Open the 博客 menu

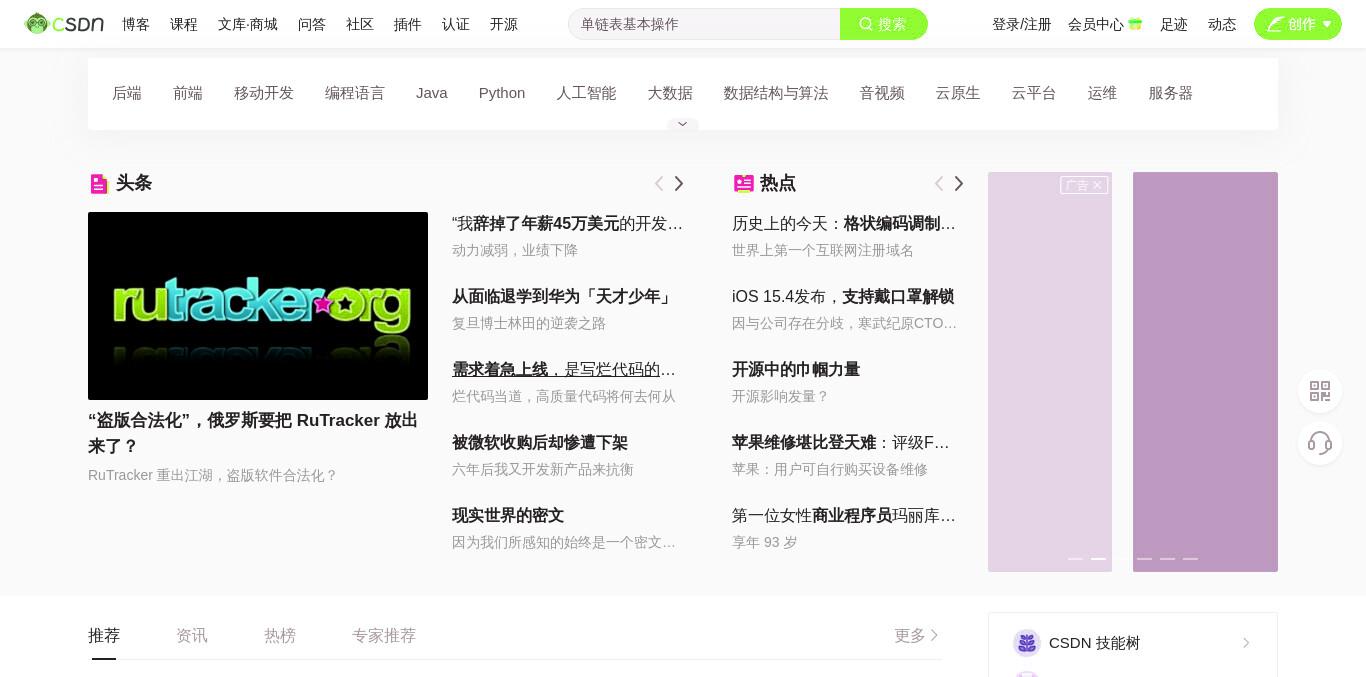(136, 24)
